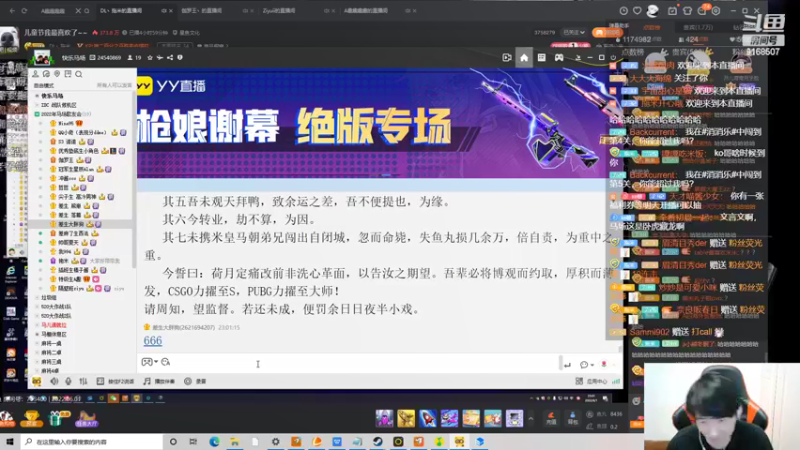
Task: Open Douyu settings gear icon
Action: click(x=716, y=11)
